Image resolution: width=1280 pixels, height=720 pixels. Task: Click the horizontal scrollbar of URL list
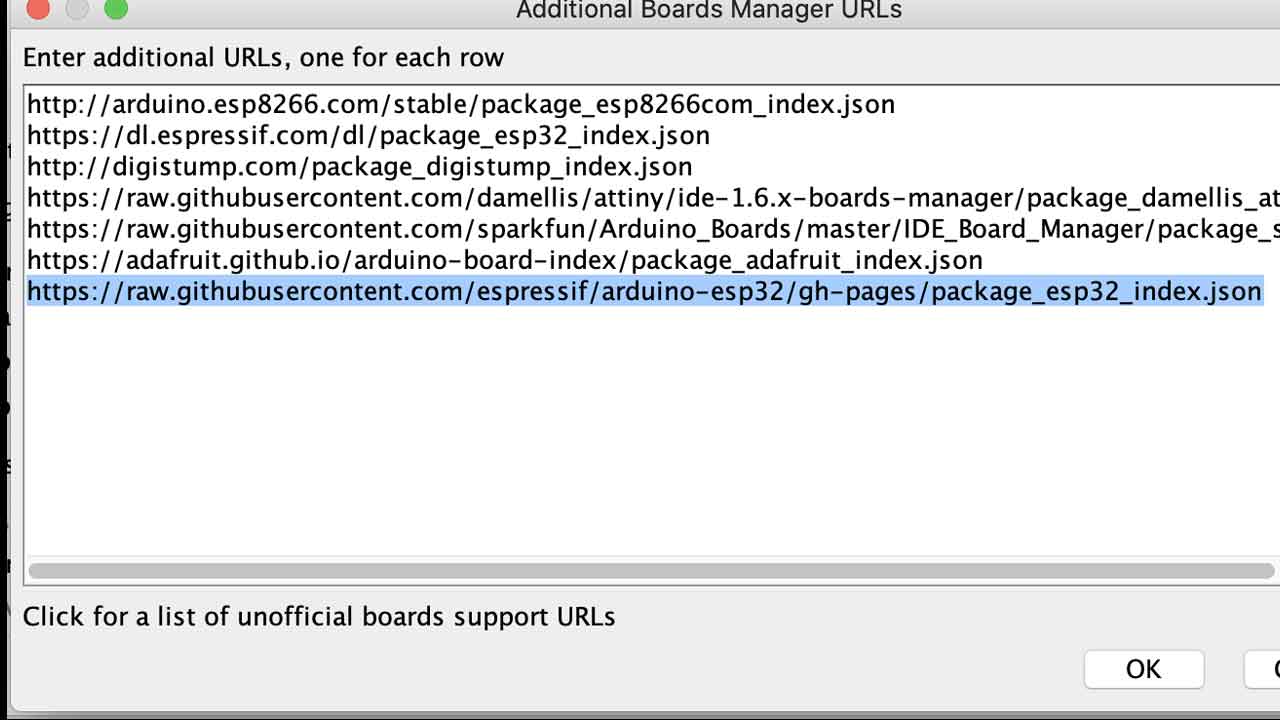tap(652, 571)
